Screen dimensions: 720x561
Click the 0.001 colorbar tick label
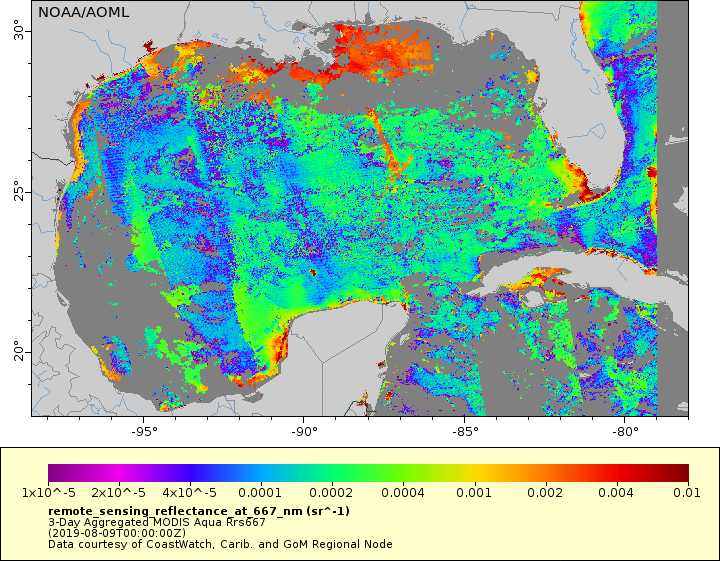point(473,493)
